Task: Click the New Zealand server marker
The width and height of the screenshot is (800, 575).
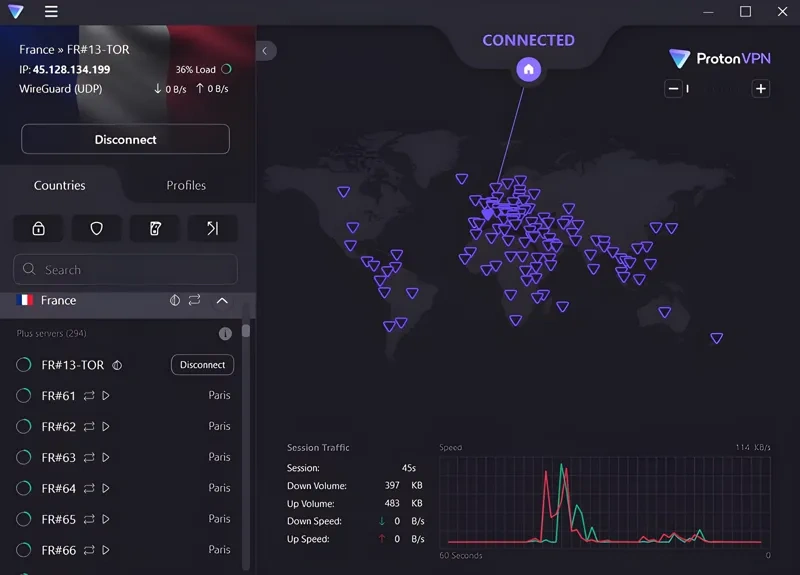Action: tap(716, 338)
